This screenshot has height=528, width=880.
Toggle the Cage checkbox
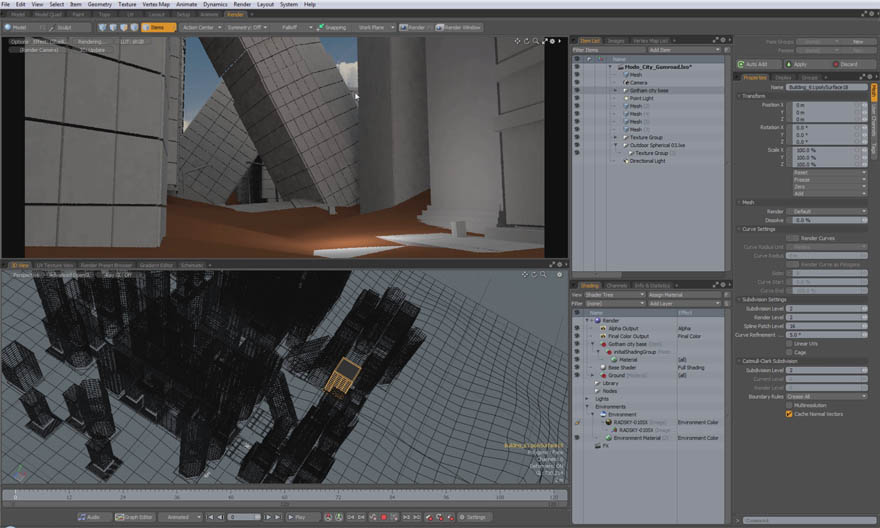789,352
